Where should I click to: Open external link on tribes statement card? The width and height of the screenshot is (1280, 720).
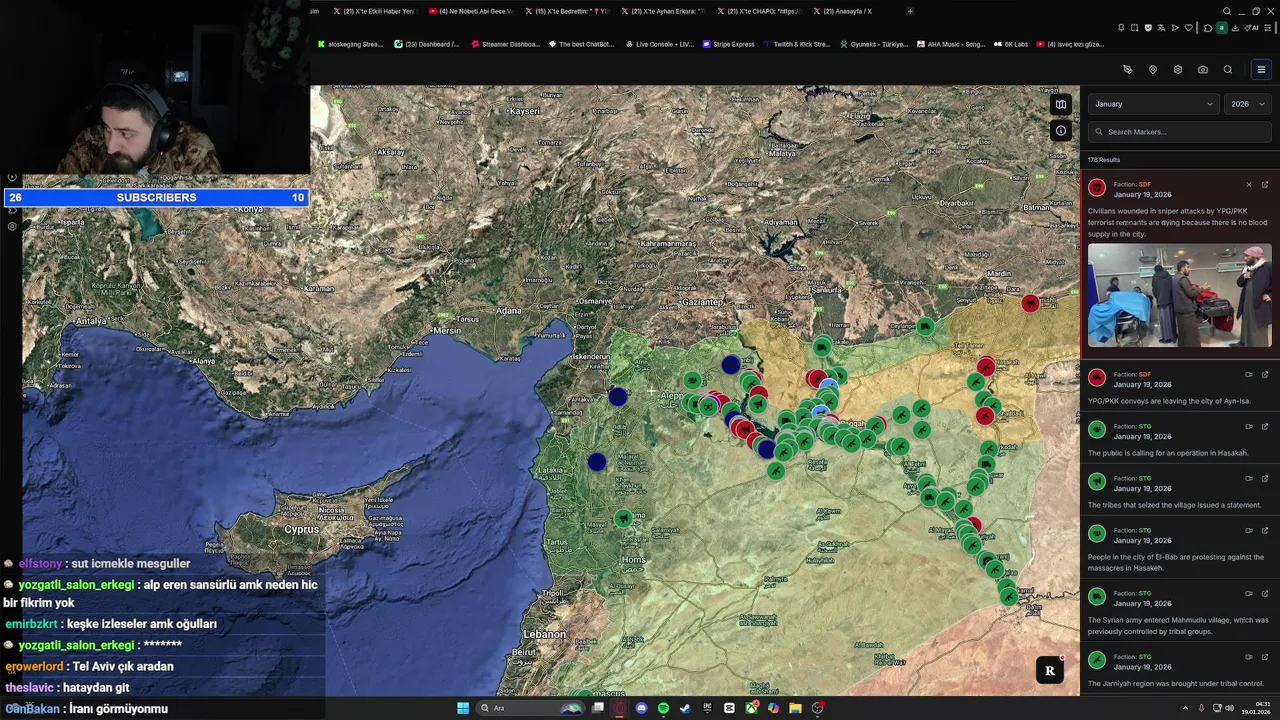tap(1264, 479)
